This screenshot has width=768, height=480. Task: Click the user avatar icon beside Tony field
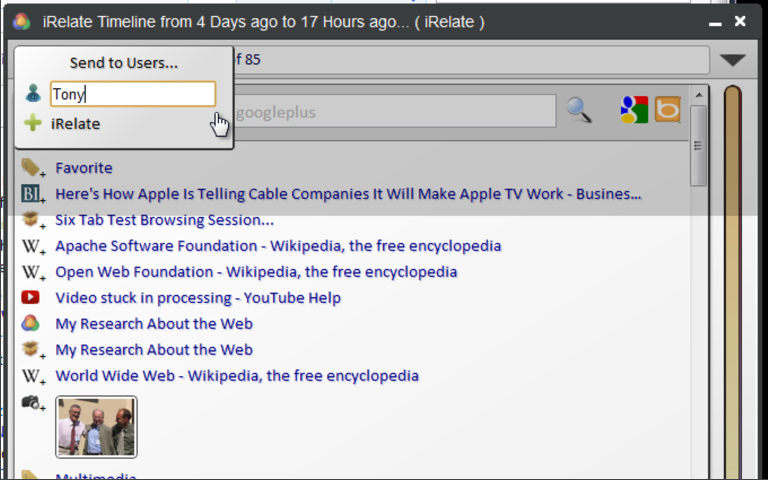click(33, 94)
